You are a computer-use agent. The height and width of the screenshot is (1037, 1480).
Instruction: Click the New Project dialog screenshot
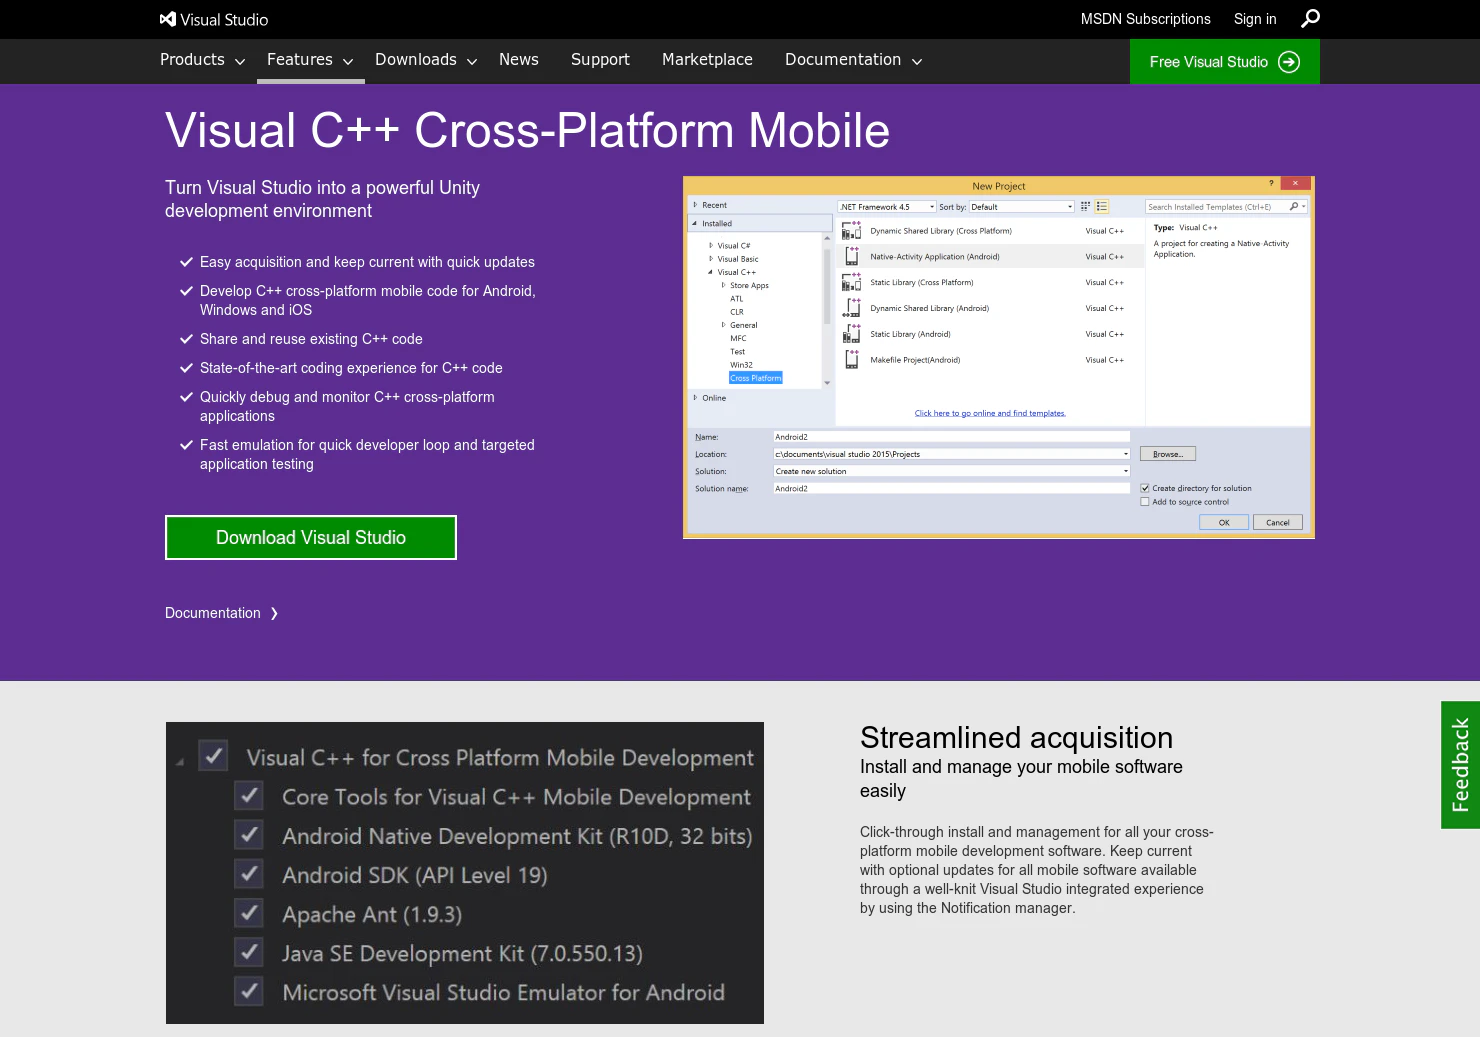tap(998, 358)
